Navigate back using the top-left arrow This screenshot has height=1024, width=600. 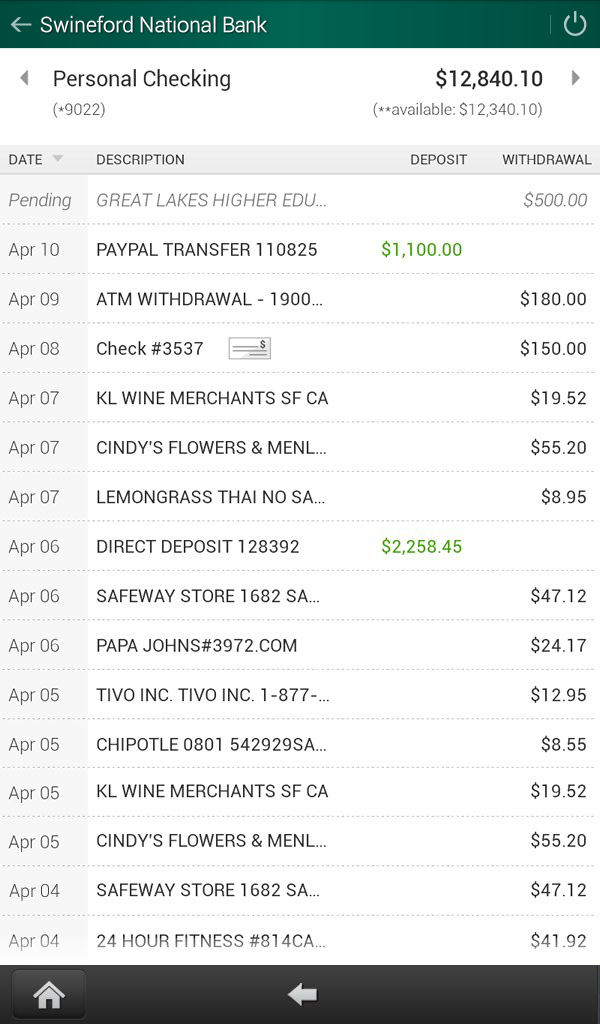click(20, 24)
